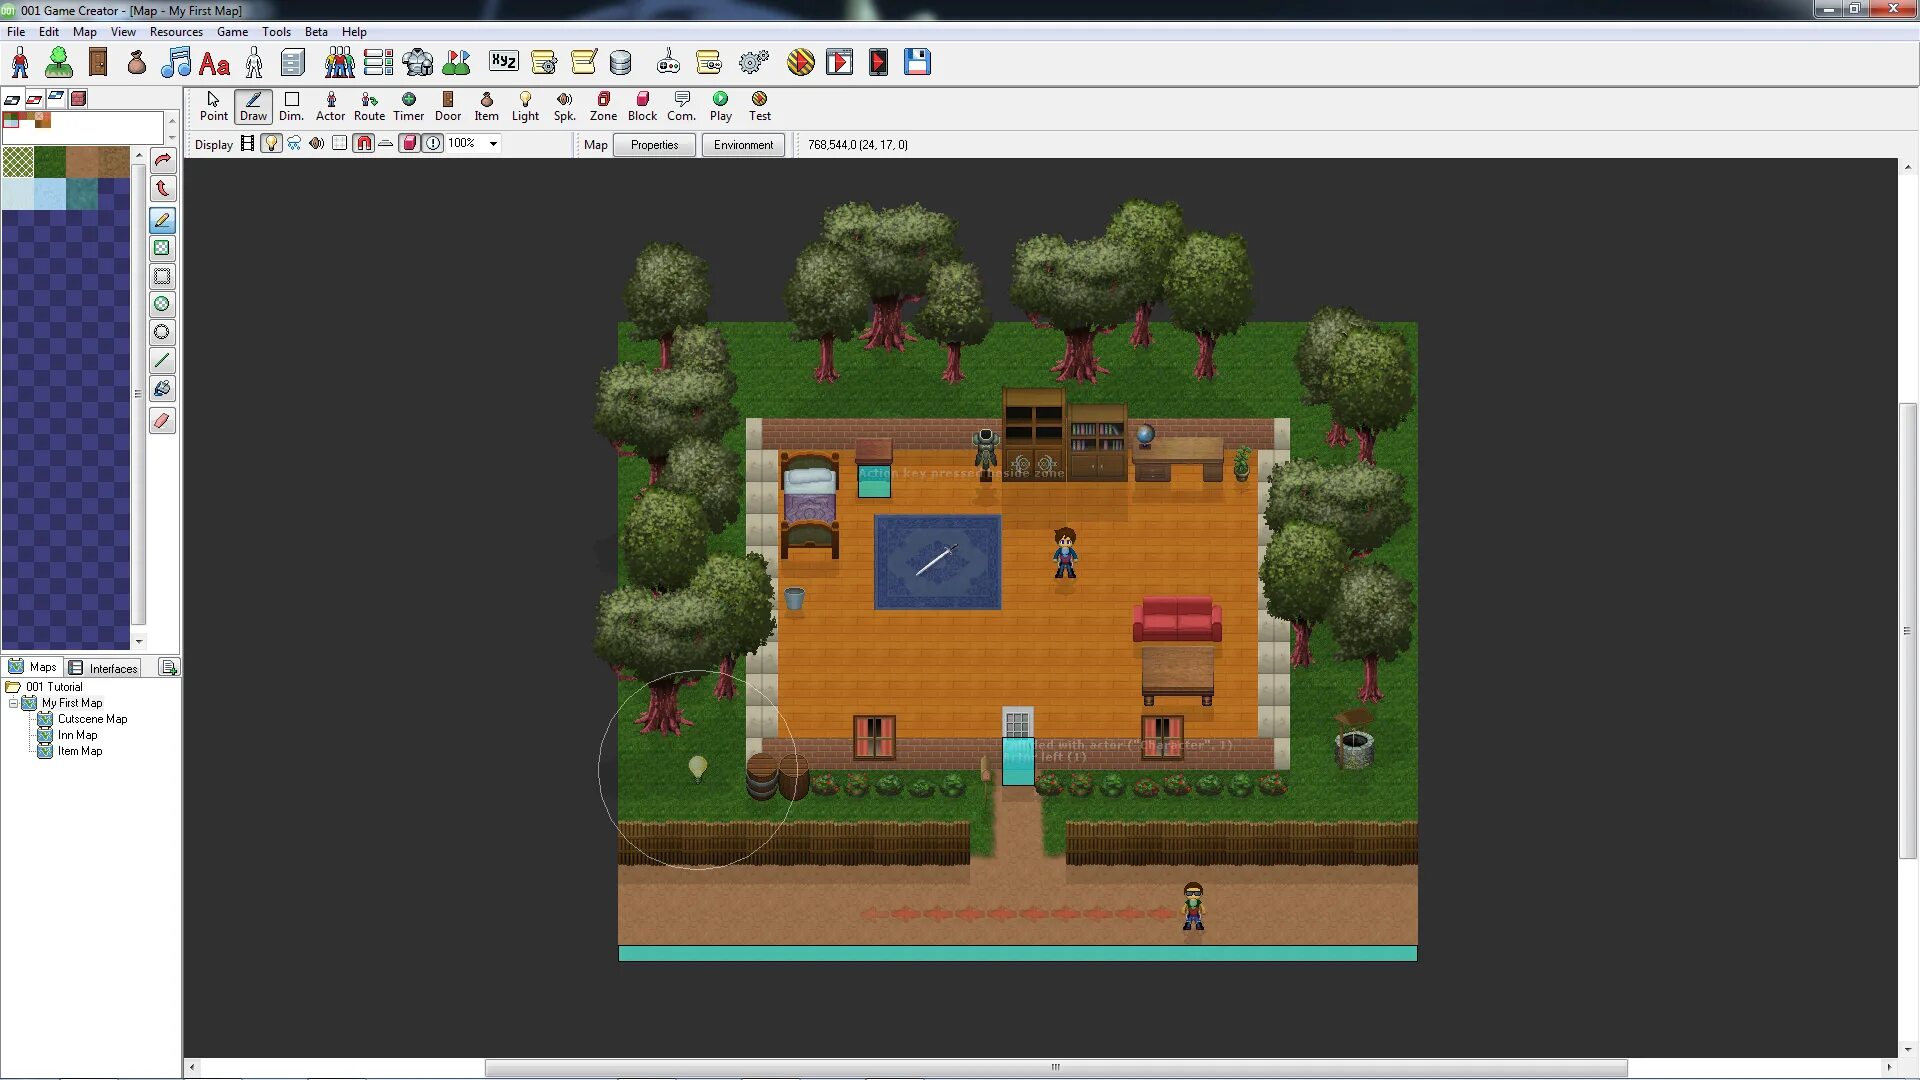
Task: Select the Zone placement tool
Action: 603,104
